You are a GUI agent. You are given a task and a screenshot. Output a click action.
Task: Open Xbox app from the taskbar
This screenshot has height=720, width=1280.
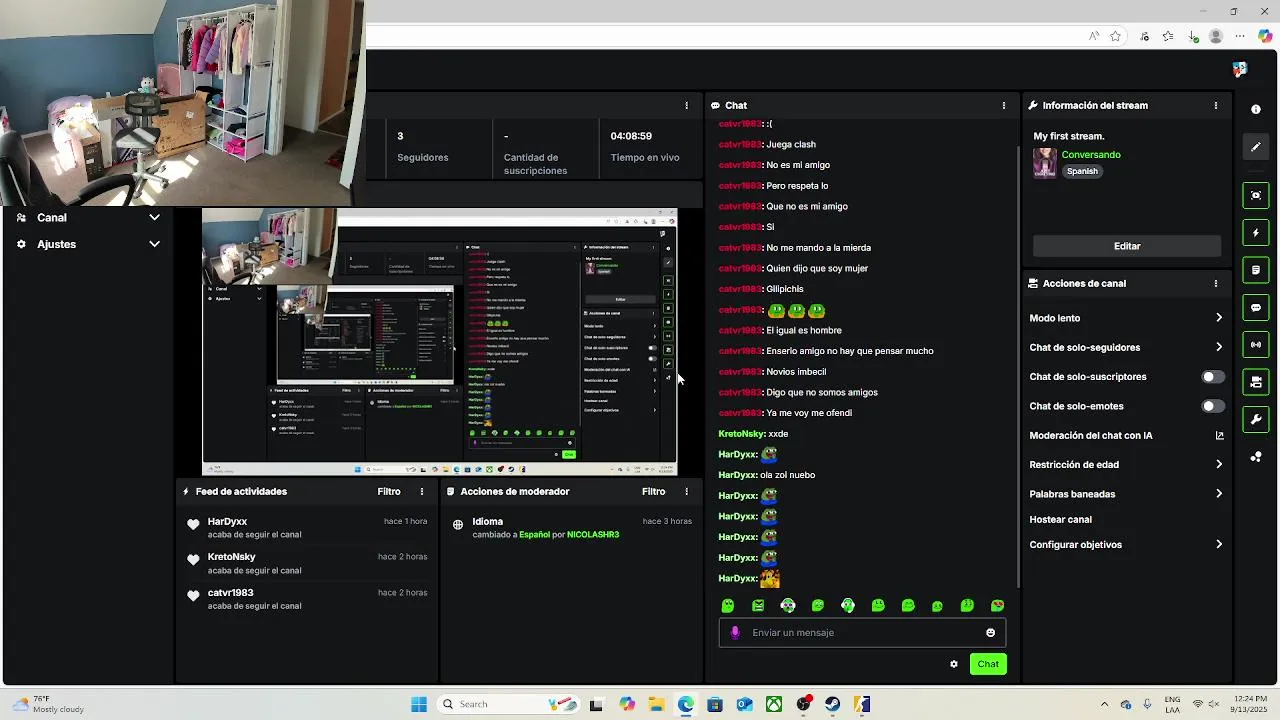pyautogui.click(x=773, y=704)
